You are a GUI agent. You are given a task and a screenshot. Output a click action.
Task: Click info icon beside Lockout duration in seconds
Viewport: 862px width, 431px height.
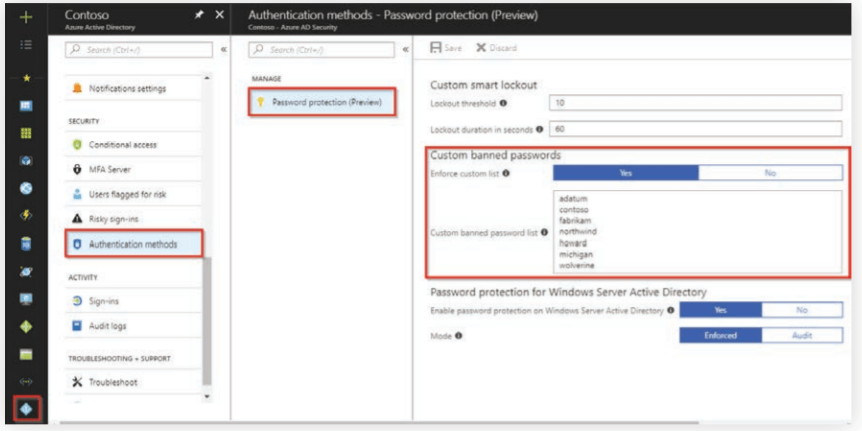point(539,129)
